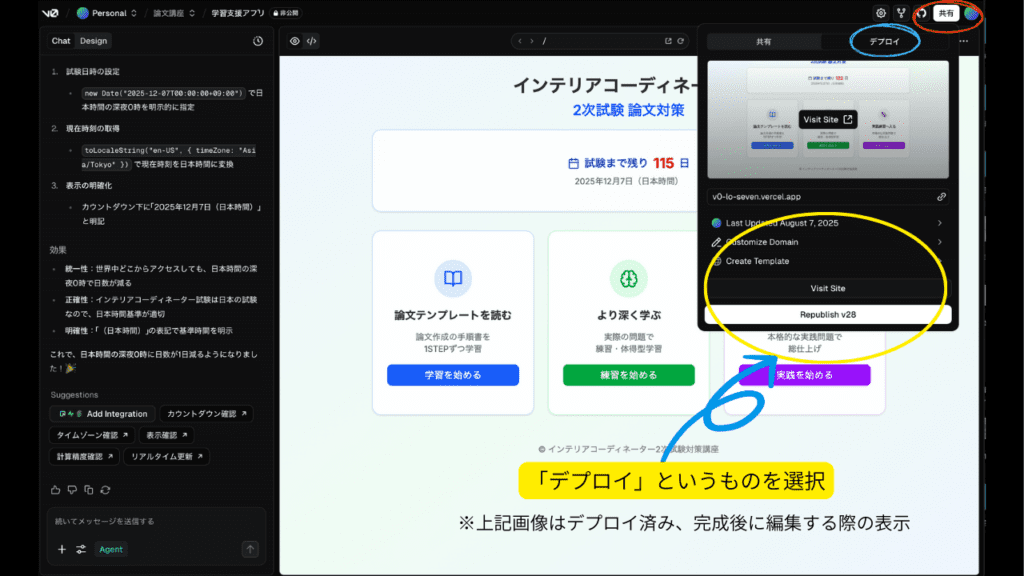Image resolution: width=1024 pixels, height=576 pixels.
Task: Toggle the Agent mode chip
Action: pos(111,549)
